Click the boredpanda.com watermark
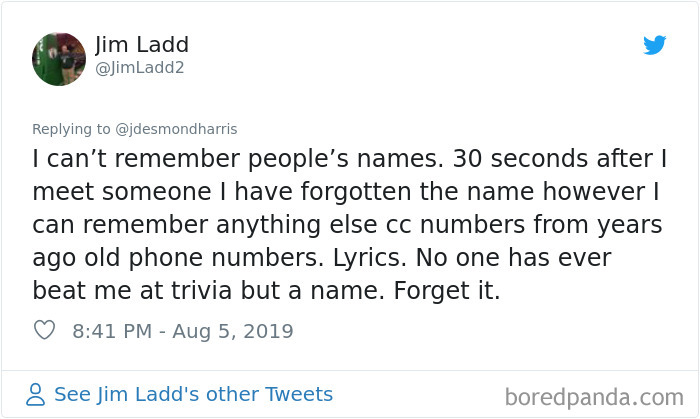Screen dimensions: 700x419 point(593,396)
